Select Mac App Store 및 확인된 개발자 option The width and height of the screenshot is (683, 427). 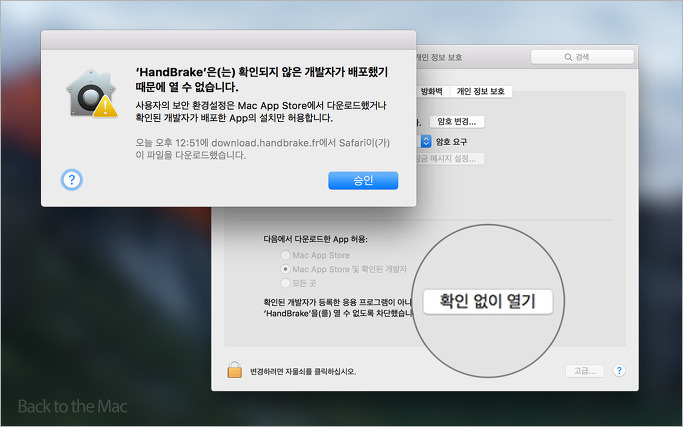click(285, 269)
